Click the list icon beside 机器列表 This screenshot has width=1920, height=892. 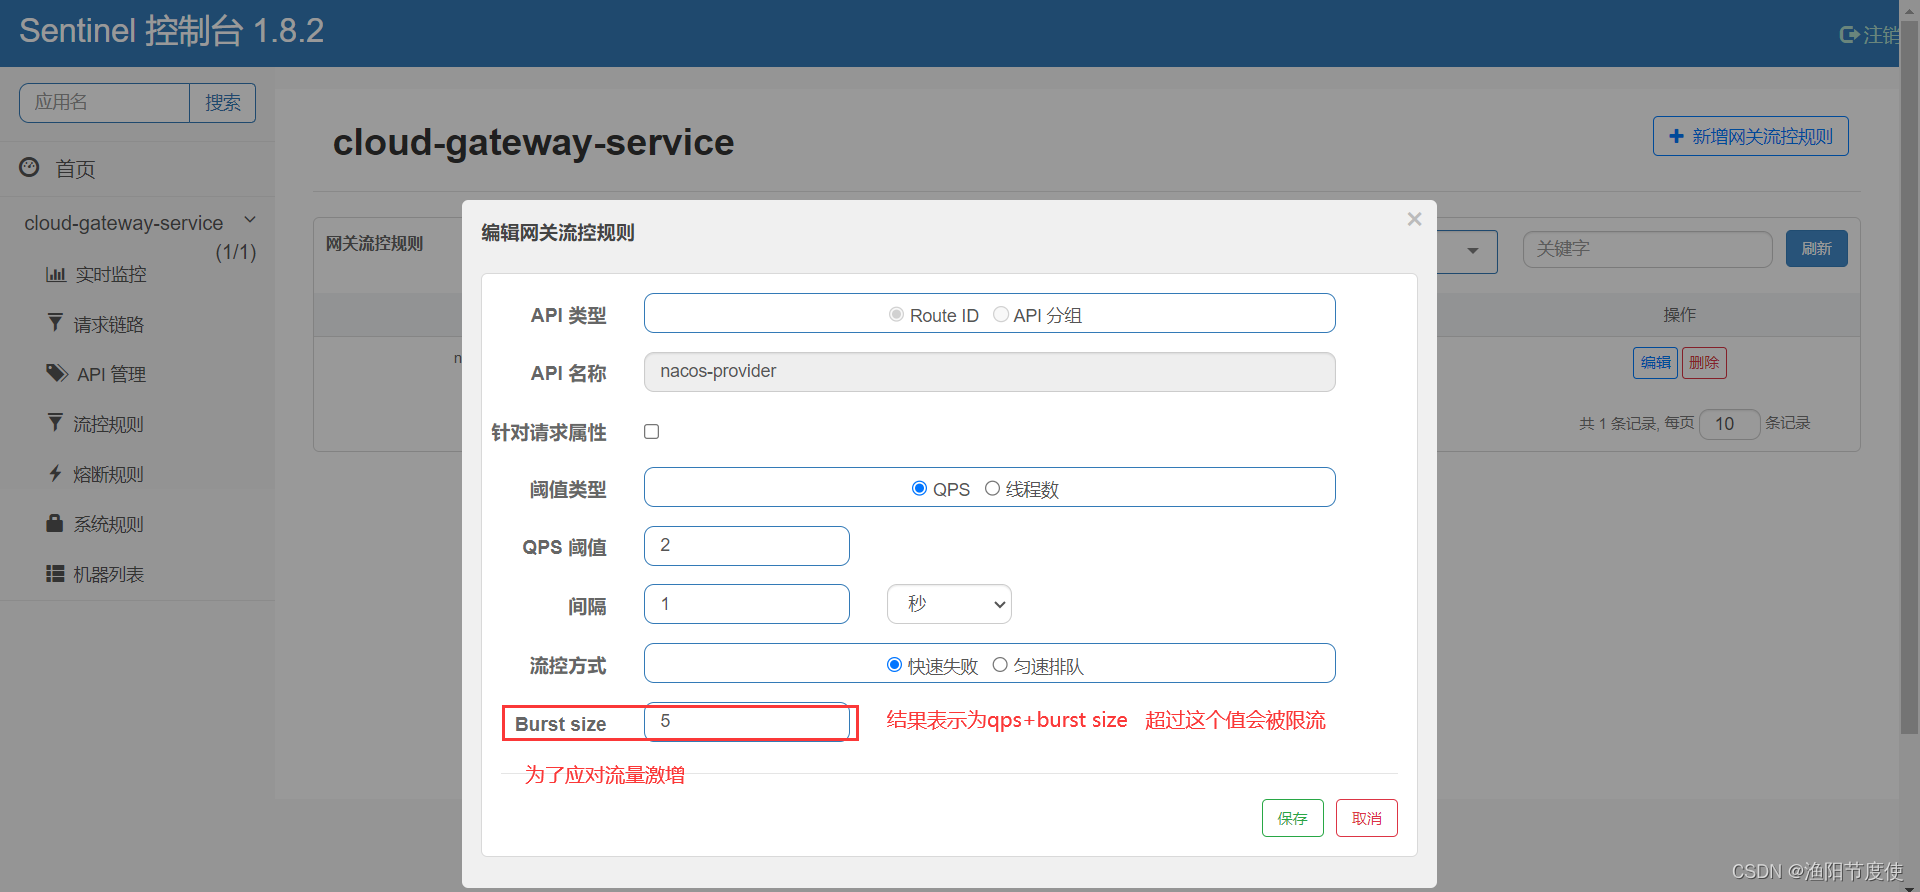[x=55, y=573]
